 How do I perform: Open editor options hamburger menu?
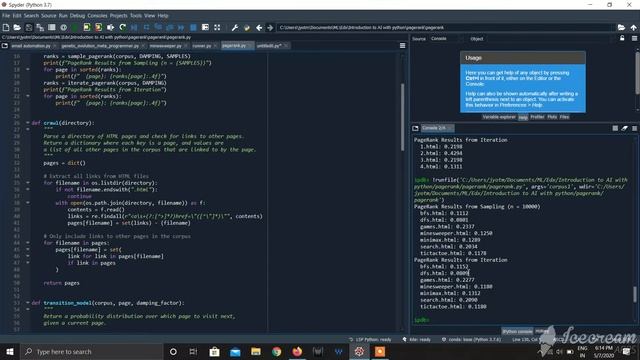pos(402,46)
